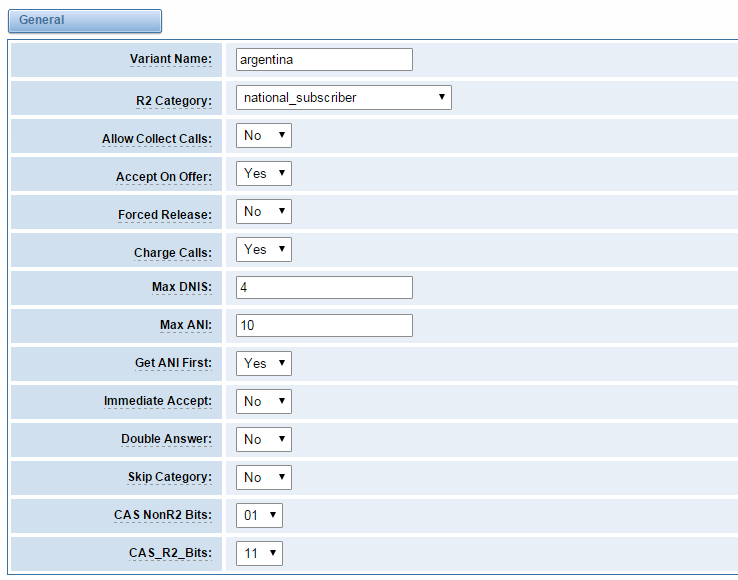Click the Variant Name label
This screenshot has height=580, width=738.
pyautogui.click(x=171, y=59)
